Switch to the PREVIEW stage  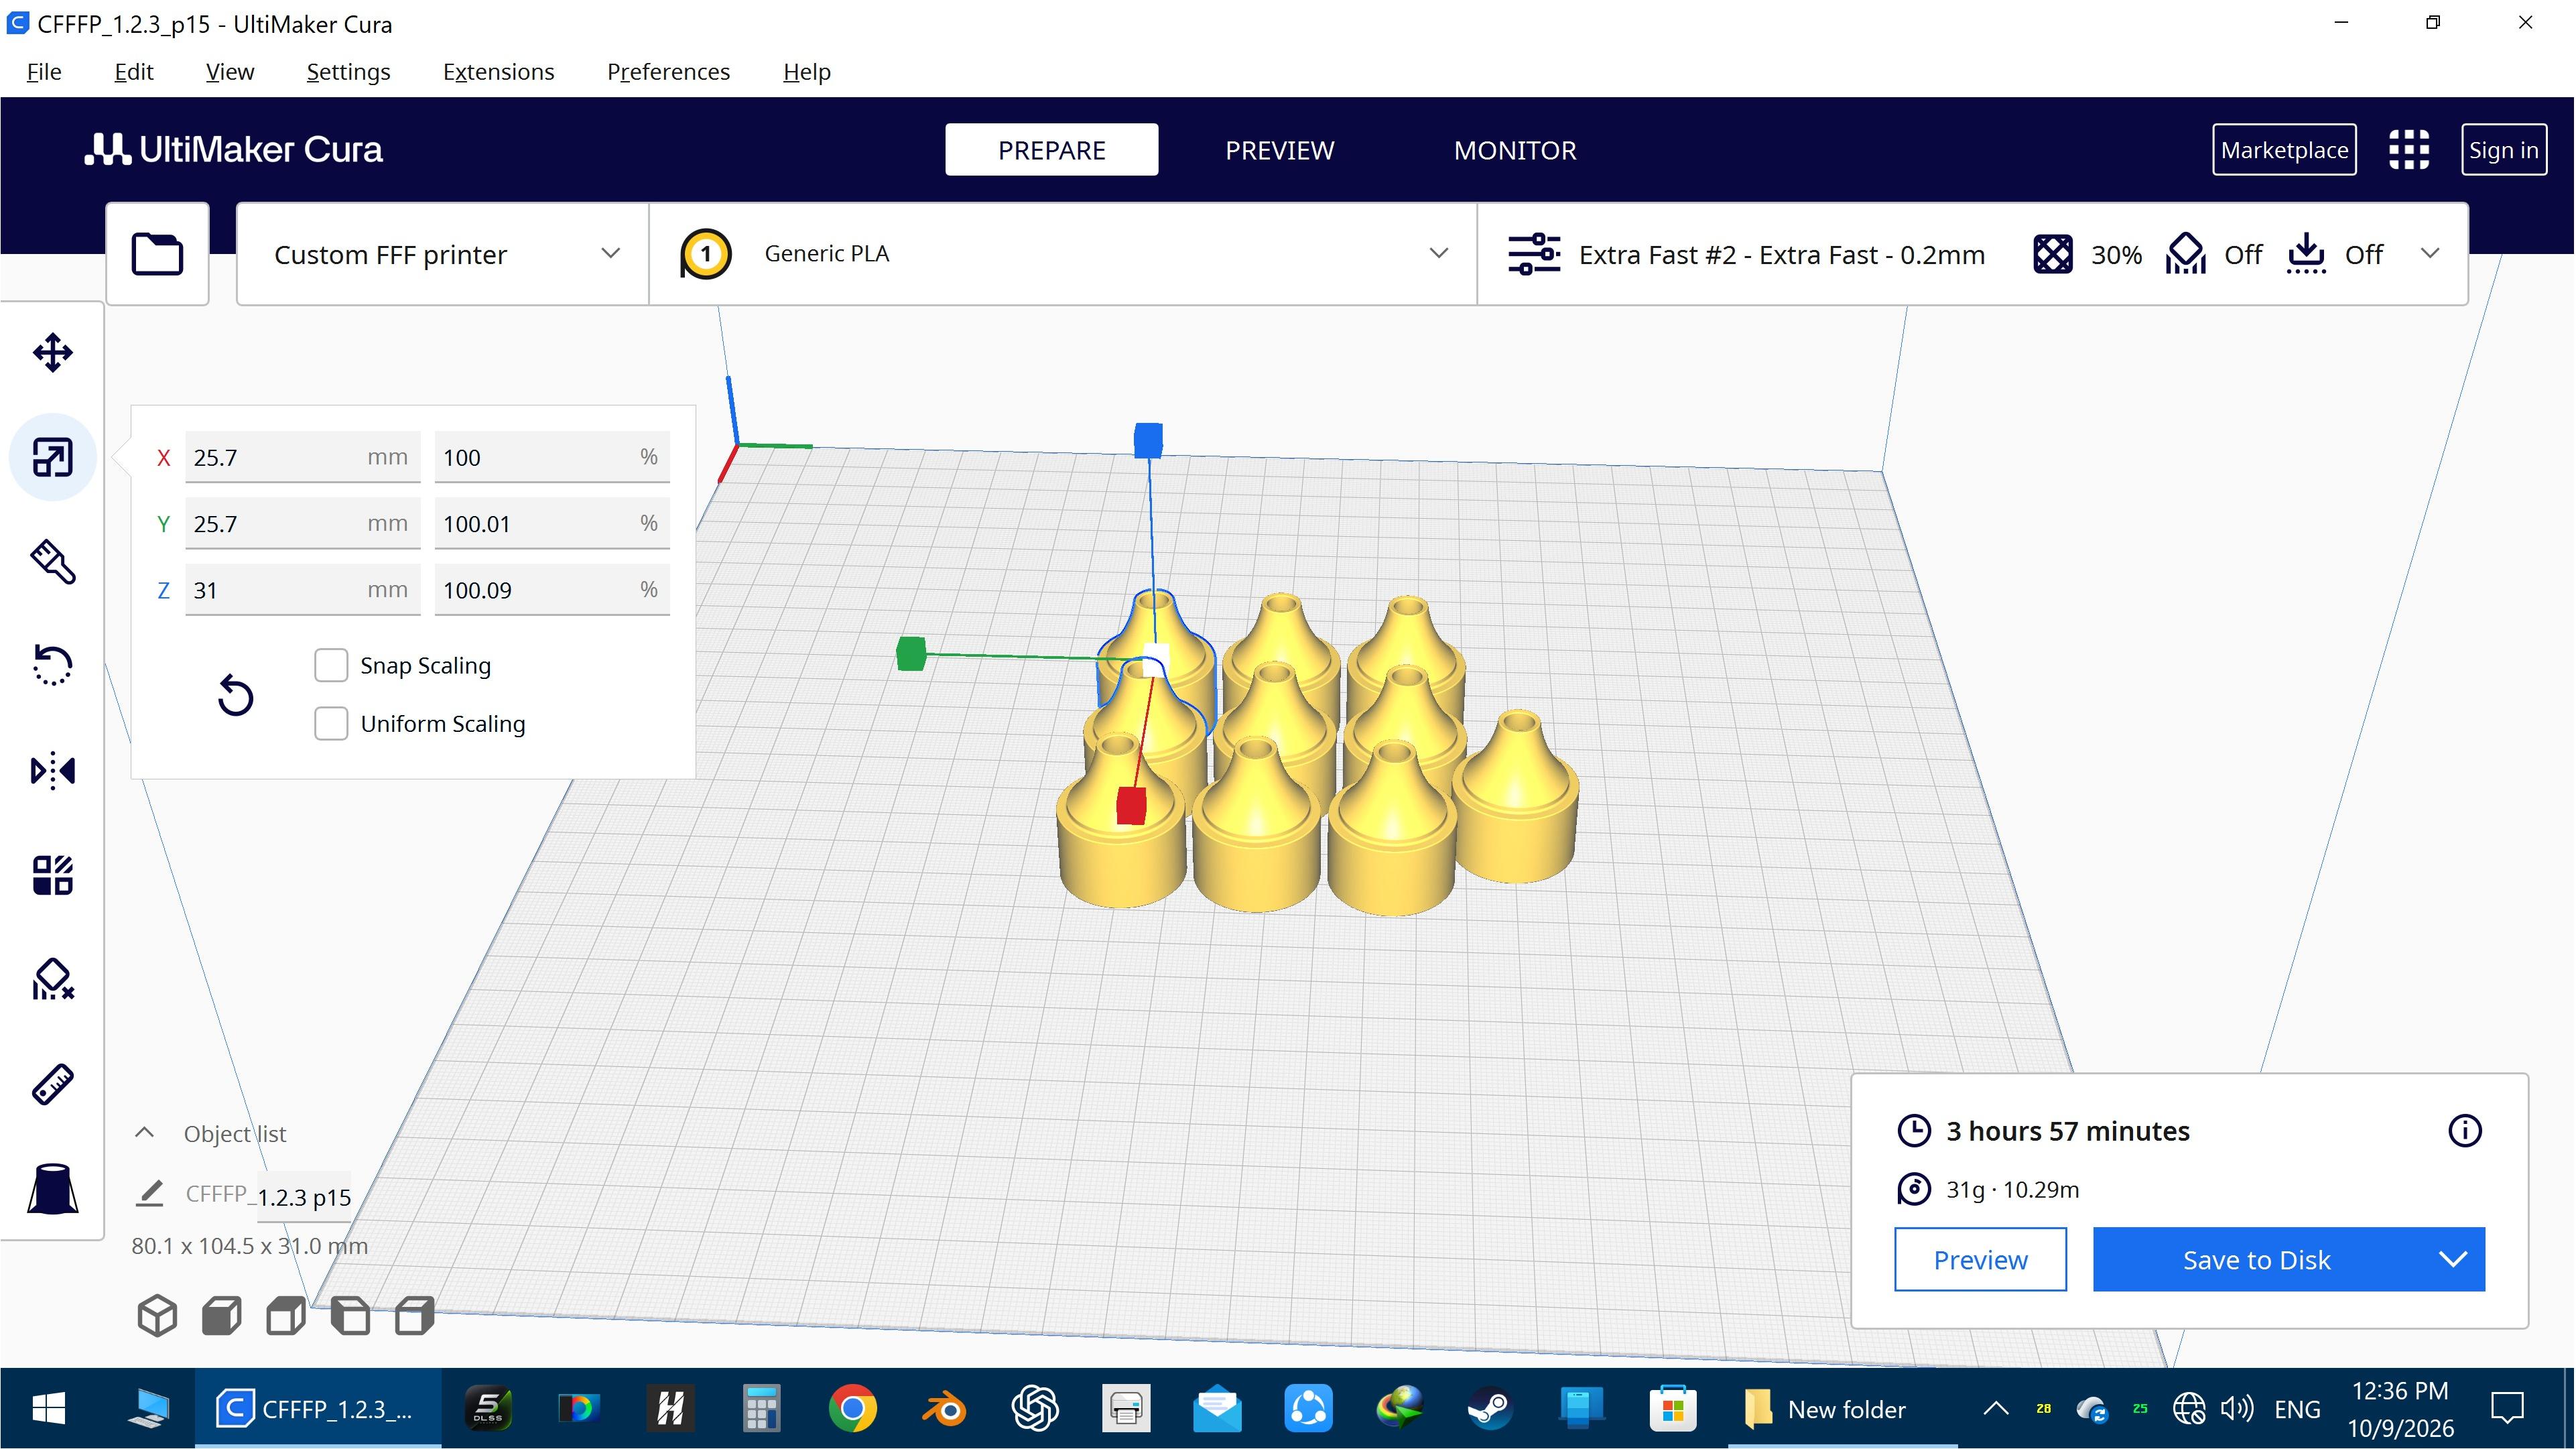[x=1279, y=150]
